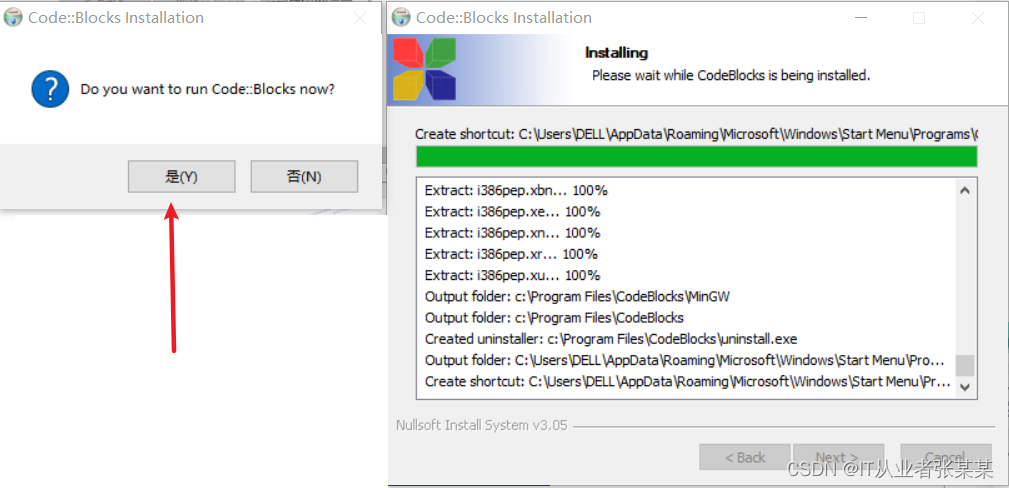The width and height of the screenshot is (1009, 488).
Task: Close the run Code::Blocks prompt dialog
Action: pos(360,18)
